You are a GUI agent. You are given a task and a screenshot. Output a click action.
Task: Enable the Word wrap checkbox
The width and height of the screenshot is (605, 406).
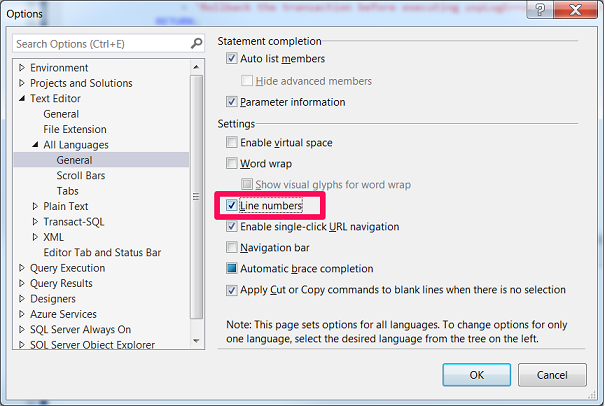coord(233,164)
